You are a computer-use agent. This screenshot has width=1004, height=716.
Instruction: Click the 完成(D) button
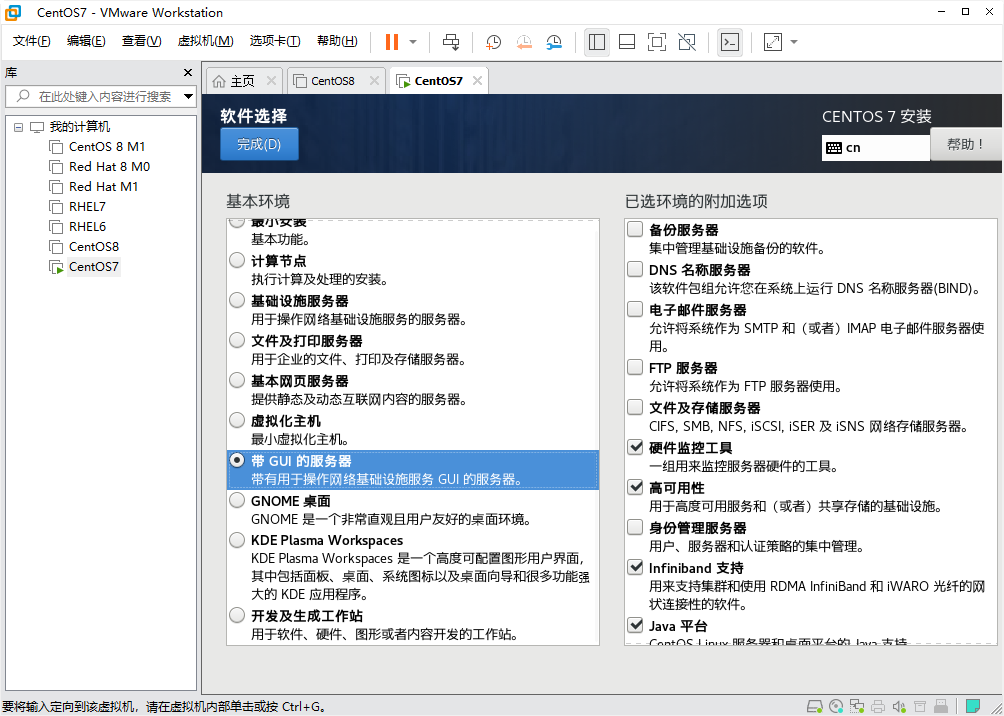point(259,144)
